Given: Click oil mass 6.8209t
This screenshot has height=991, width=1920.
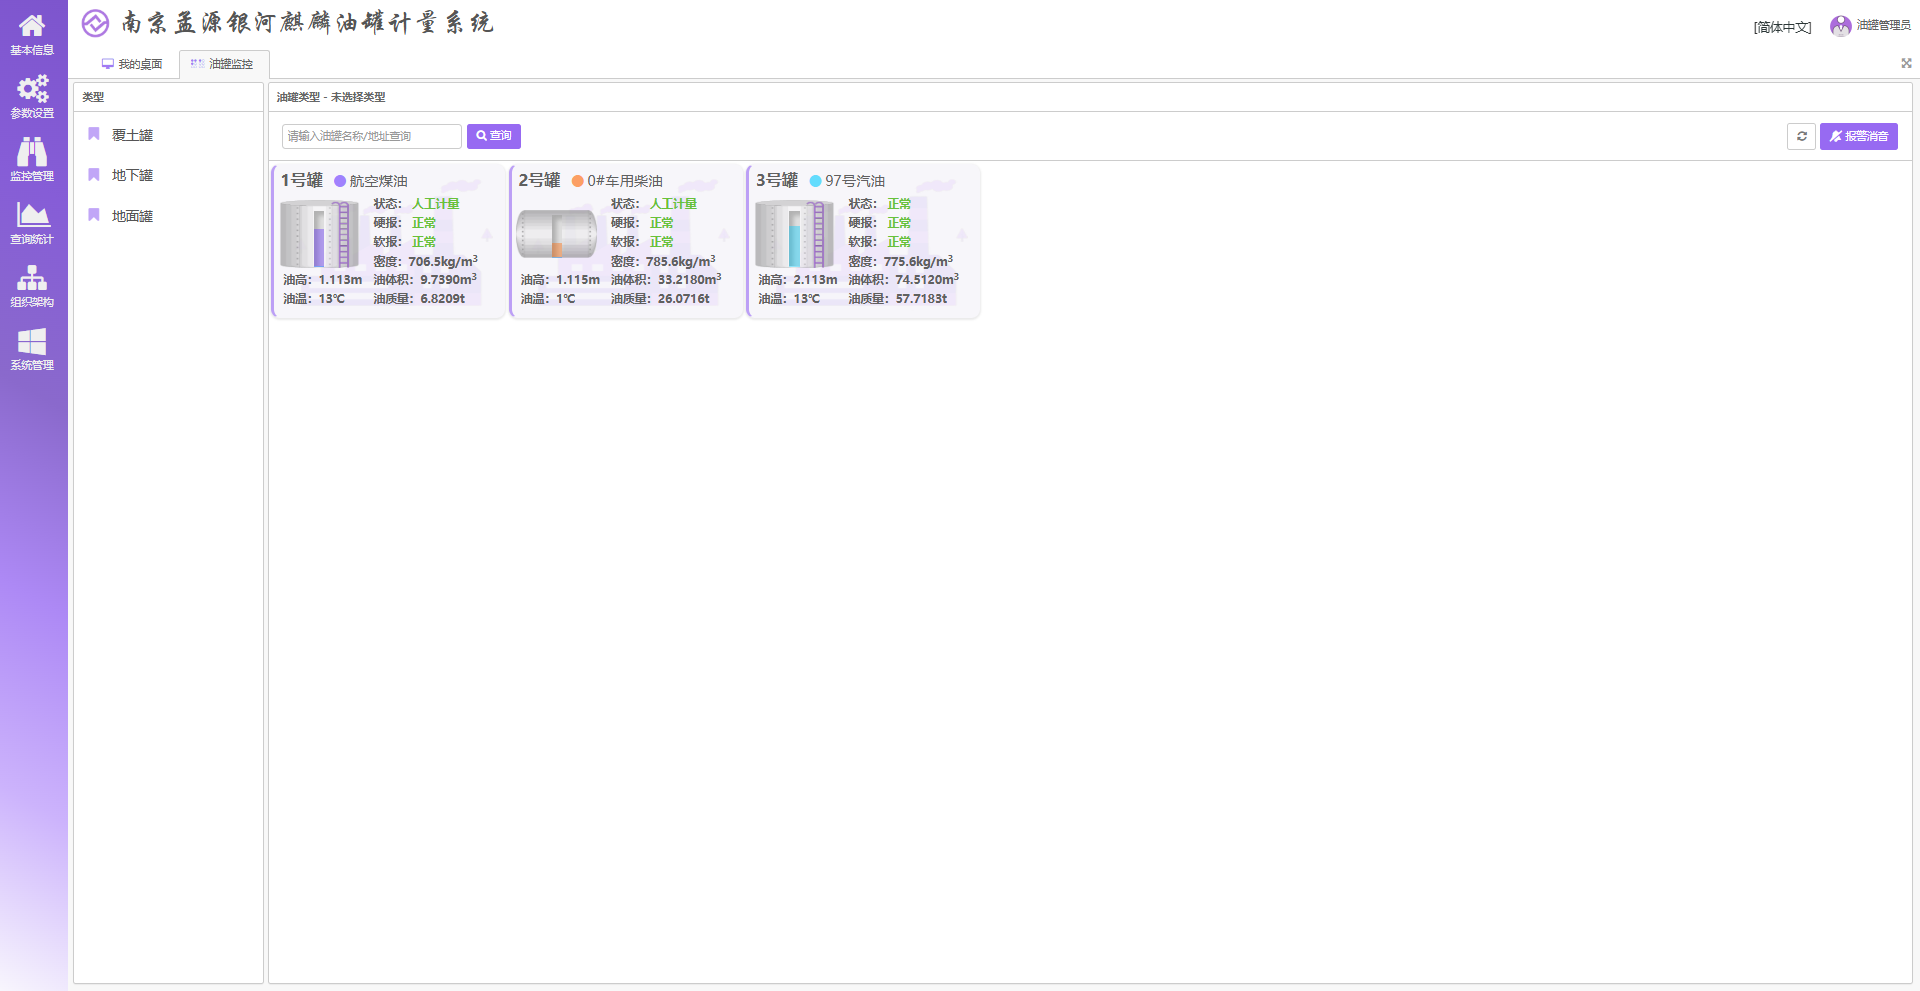Looking at the screenshot, I should tap(443, 299).
